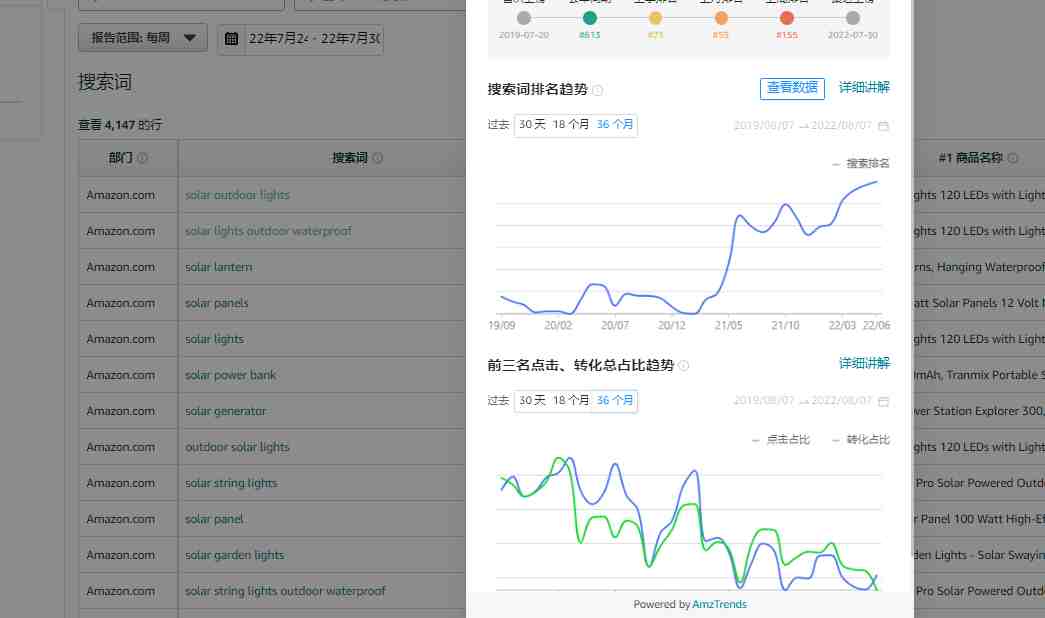The width and height of the screenshot is (1045, 618).
Task: Select 18 个月 in click share trend range
Action: (570, 400)
